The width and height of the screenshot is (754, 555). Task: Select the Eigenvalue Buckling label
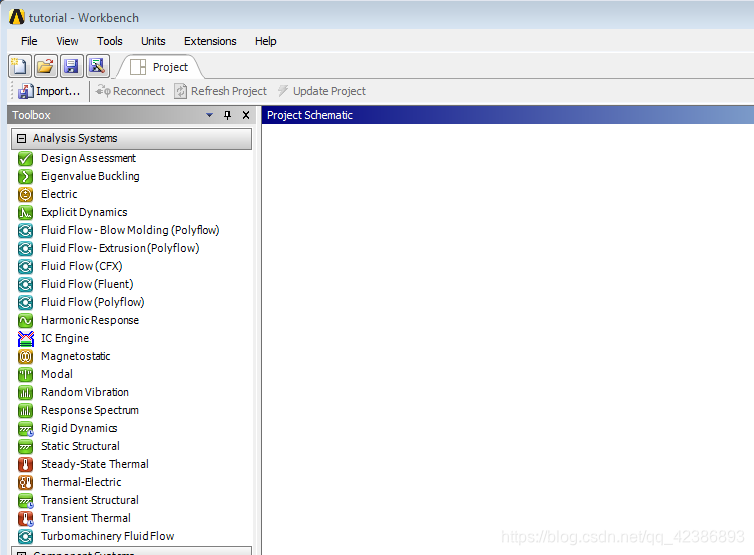(90, 176)
